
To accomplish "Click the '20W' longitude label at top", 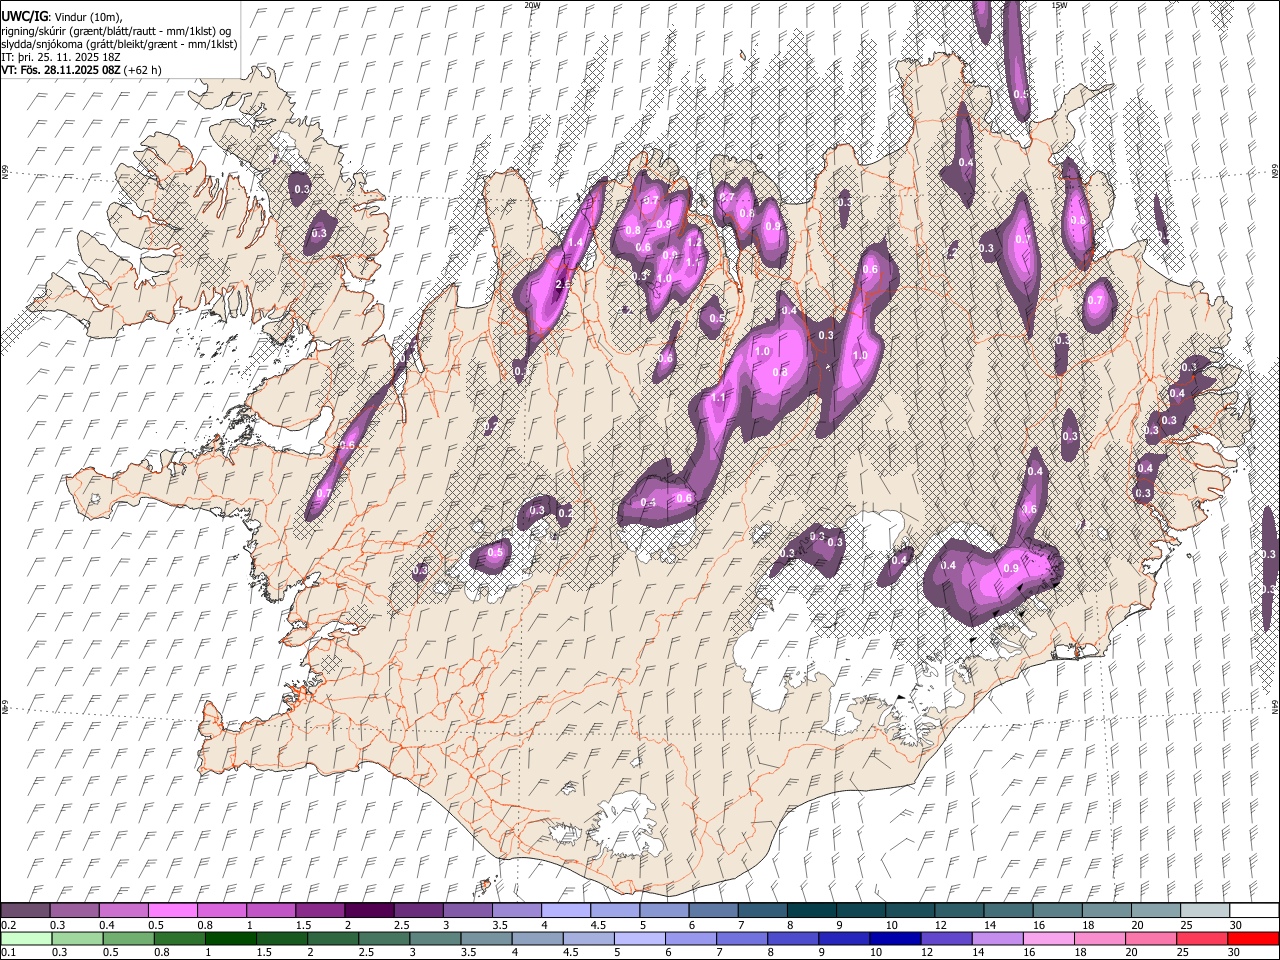I will [532, 5].
